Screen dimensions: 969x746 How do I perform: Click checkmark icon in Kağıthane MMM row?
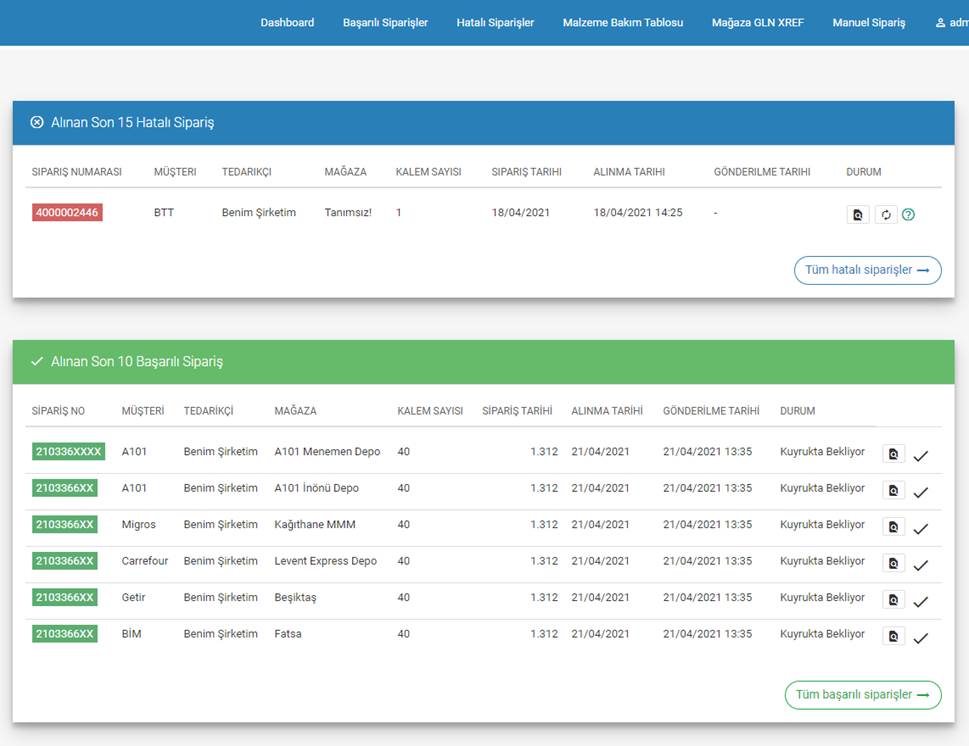(921, 529)
